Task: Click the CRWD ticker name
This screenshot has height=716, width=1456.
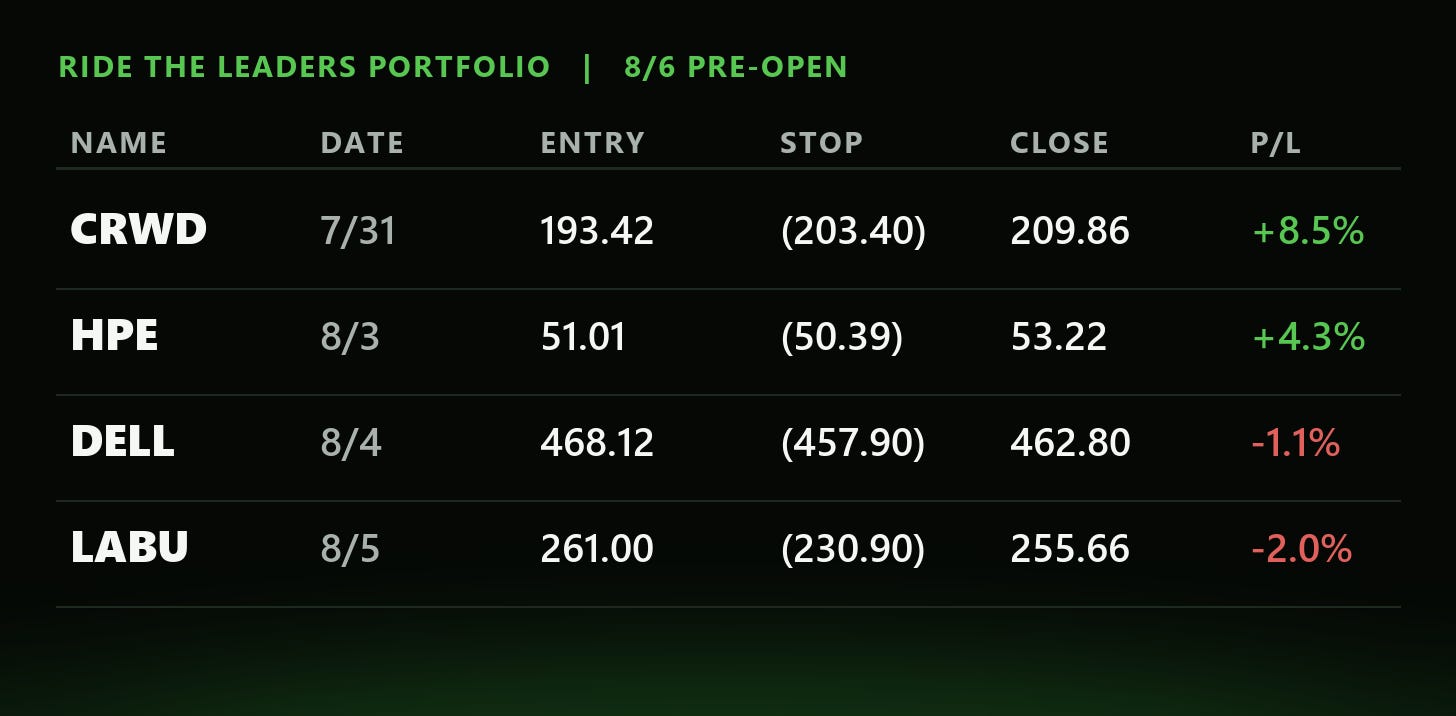Action: coord(138,230)
